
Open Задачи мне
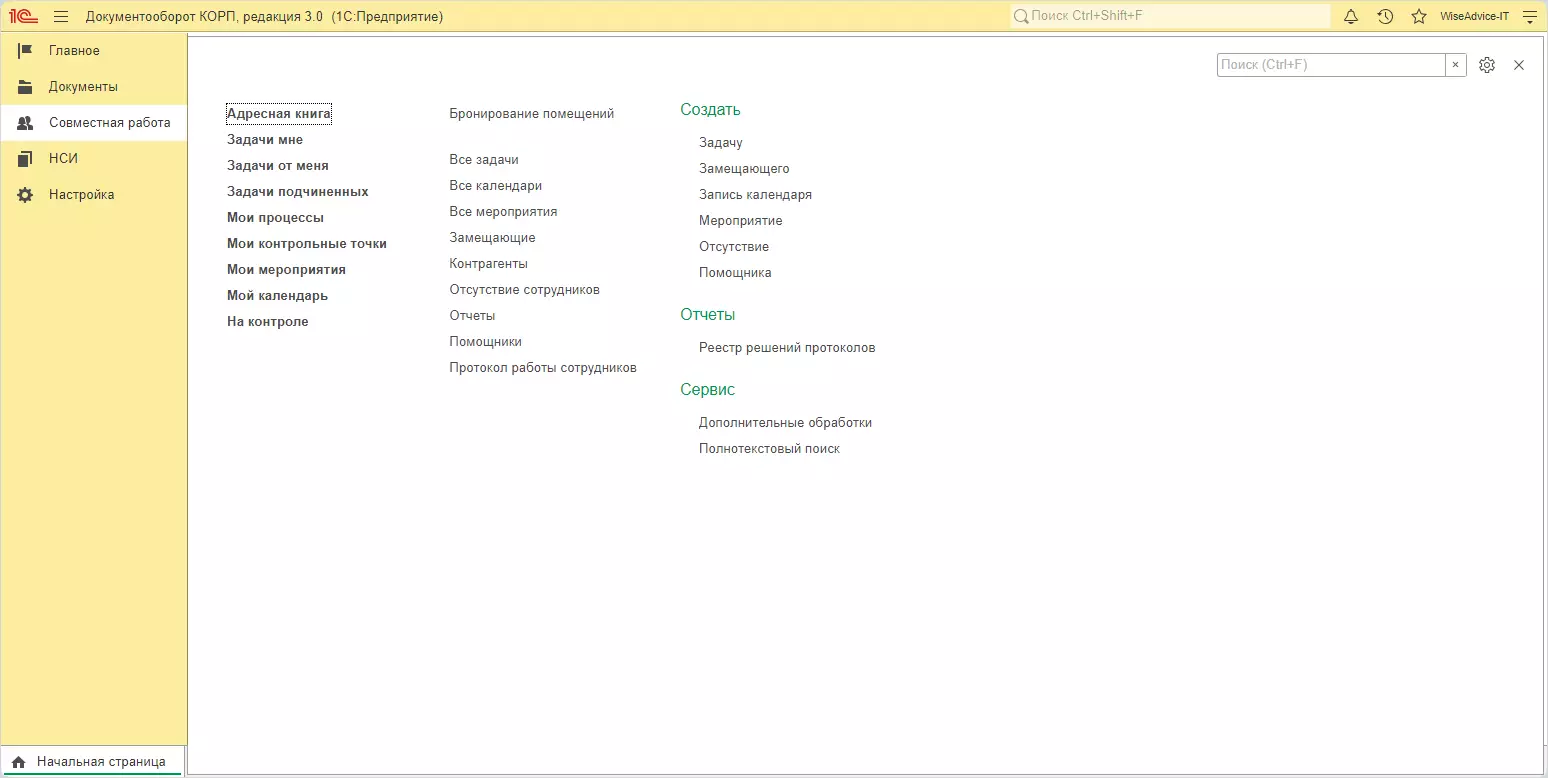point(265,140)
